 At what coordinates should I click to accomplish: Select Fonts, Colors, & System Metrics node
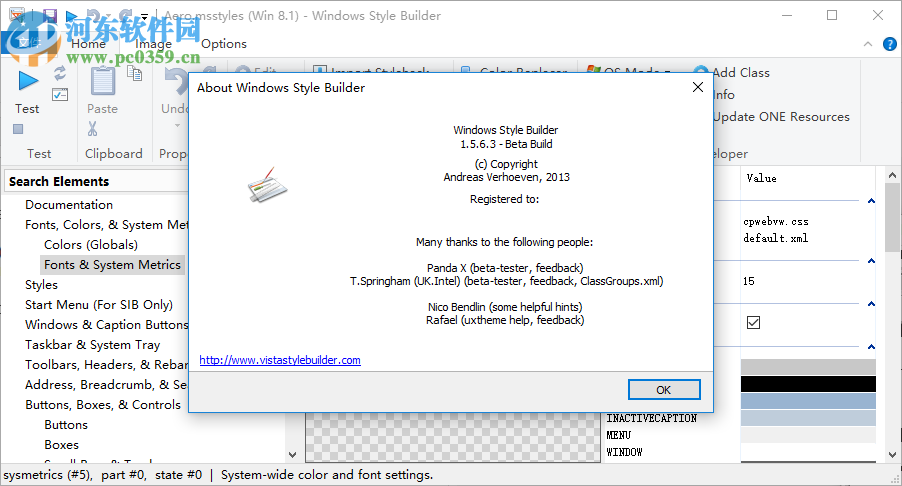coord(106,225)
